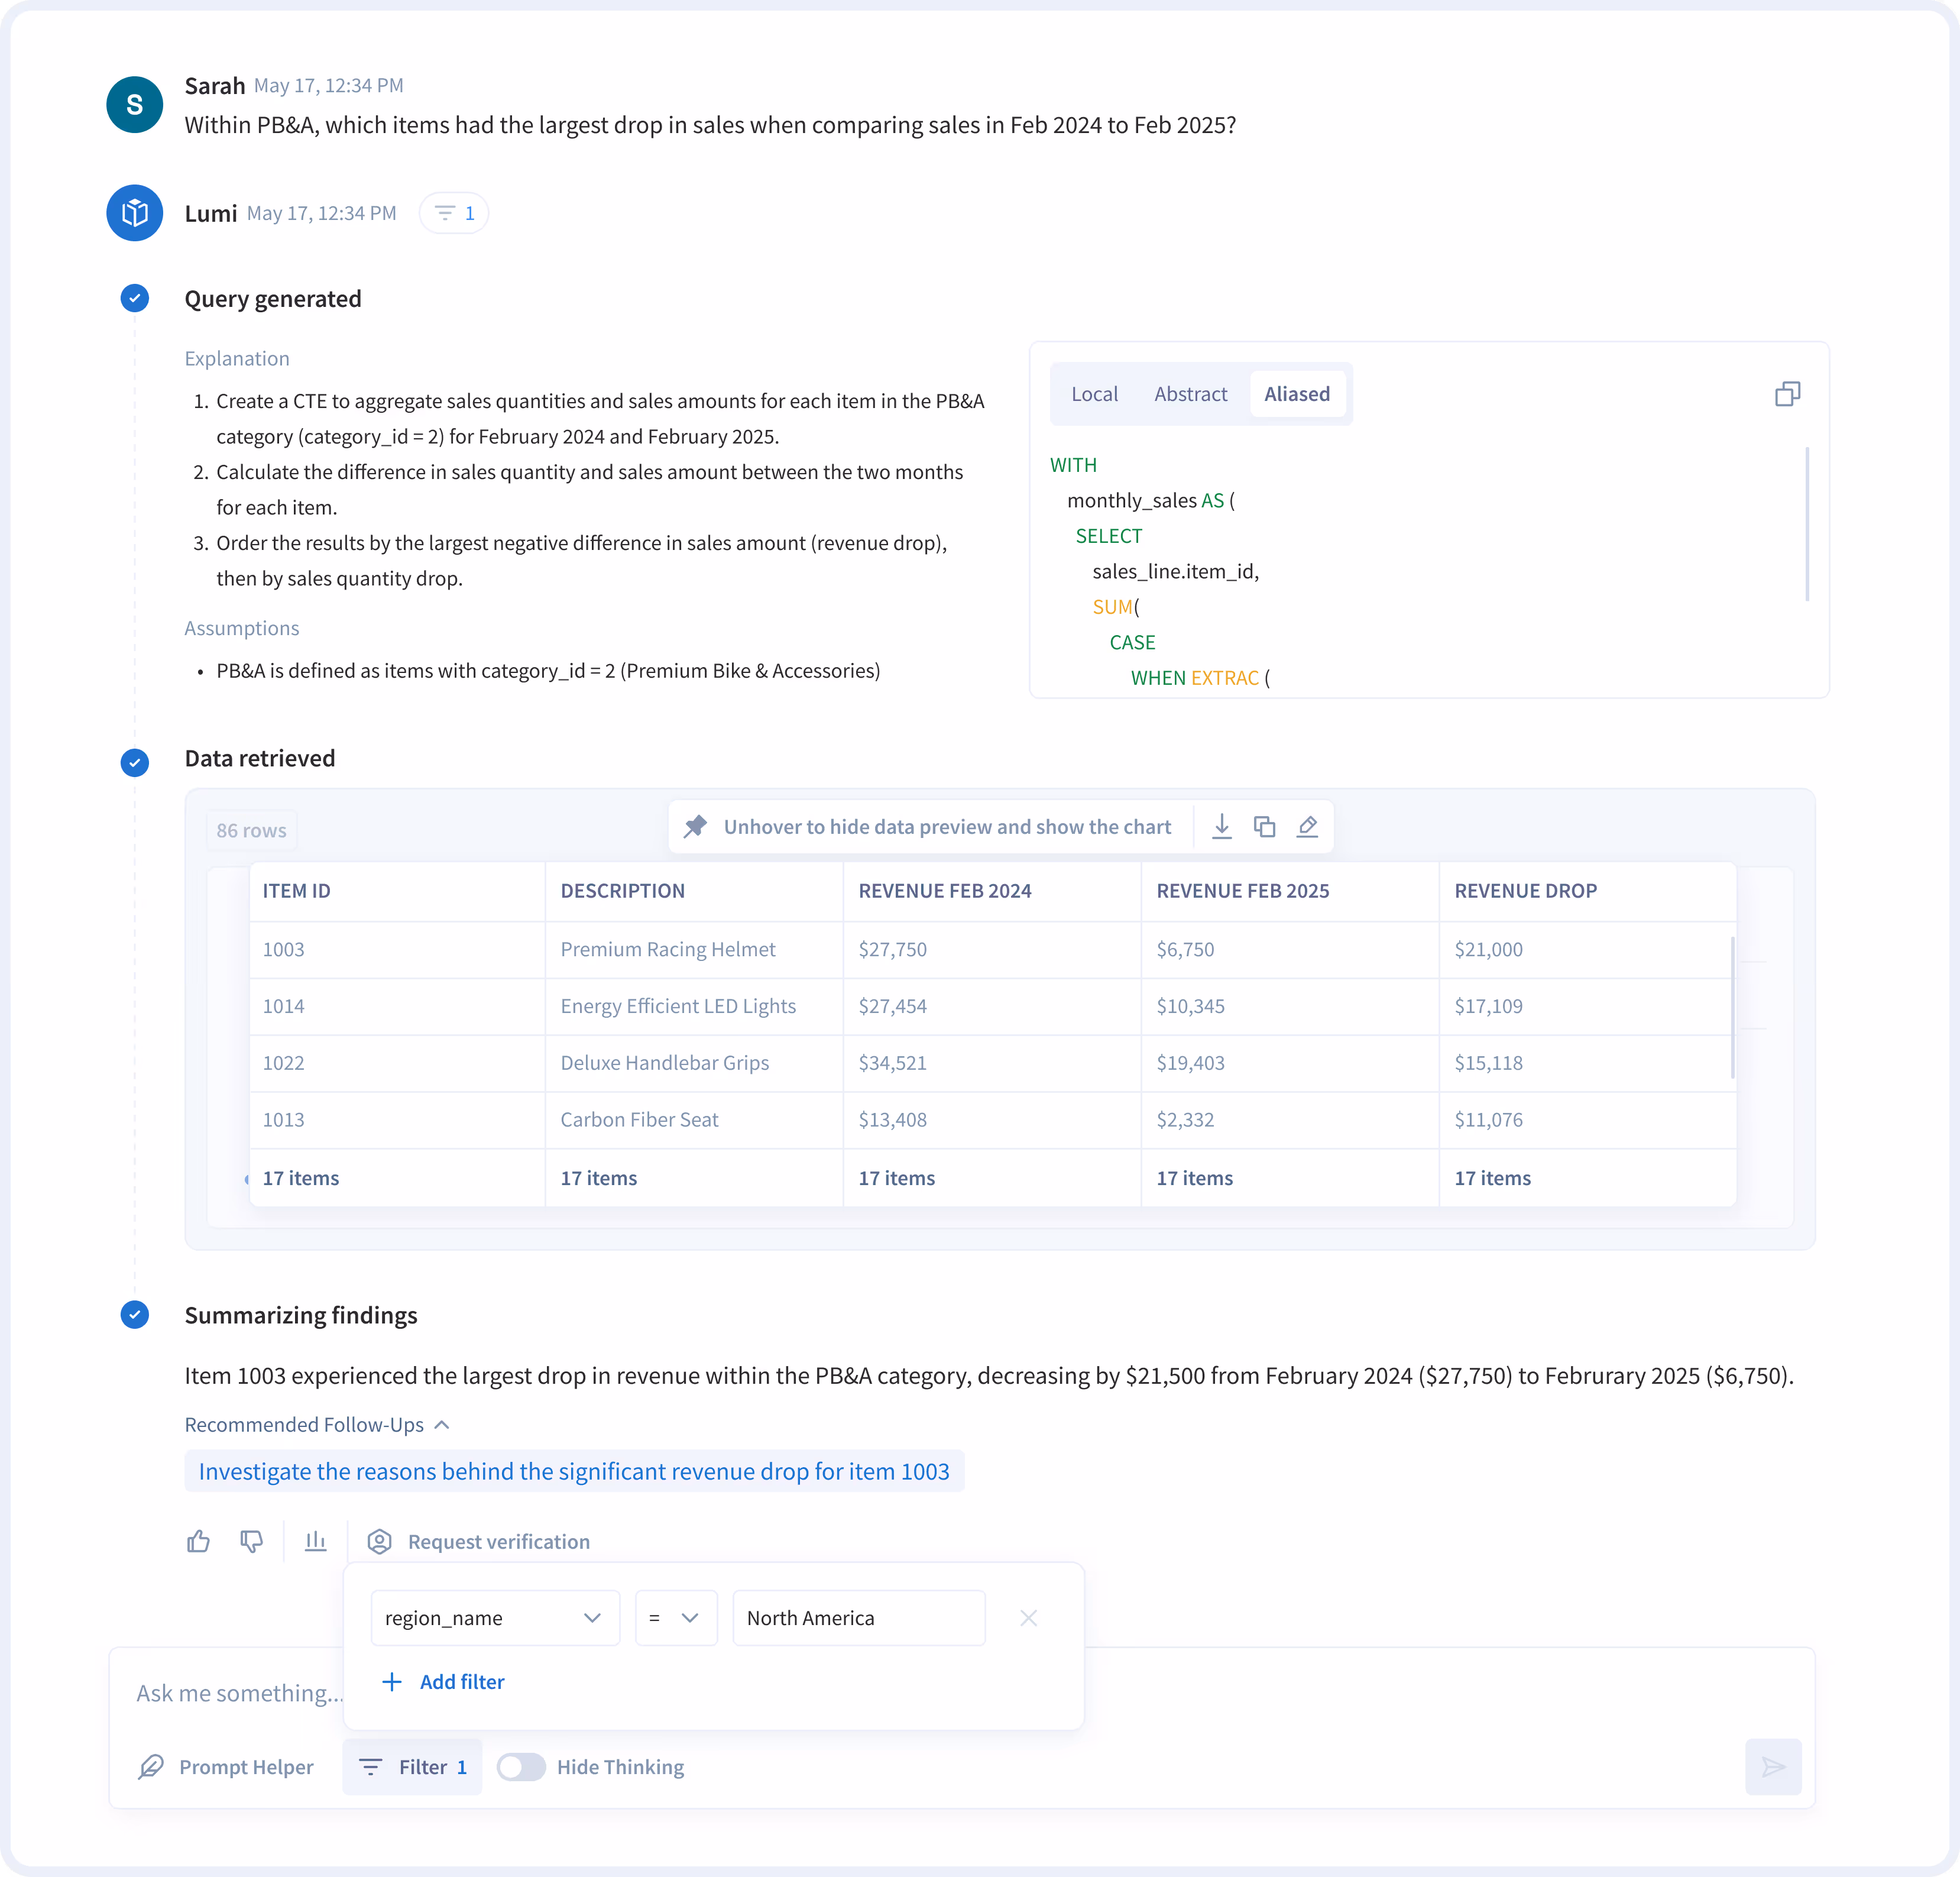Image resolution: width=1960 pixels, height=1877 pixels.
Task: Switch to the Abstract query tab
Action: 1190,394
